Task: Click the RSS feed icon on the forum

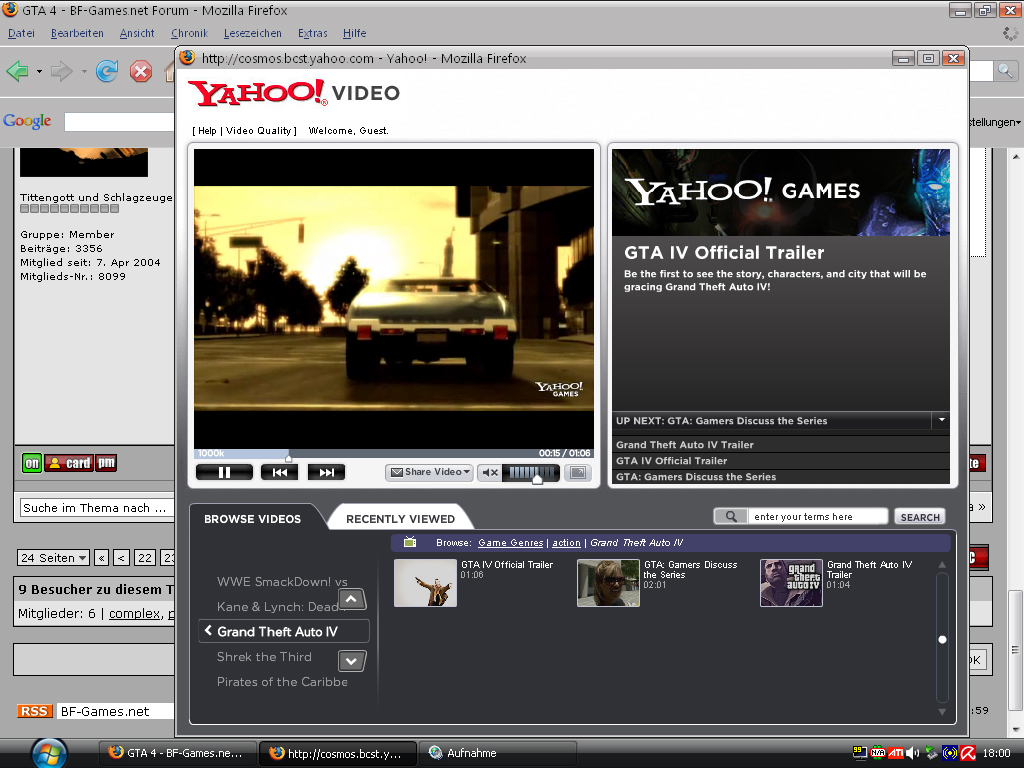Action: (34, 711)
